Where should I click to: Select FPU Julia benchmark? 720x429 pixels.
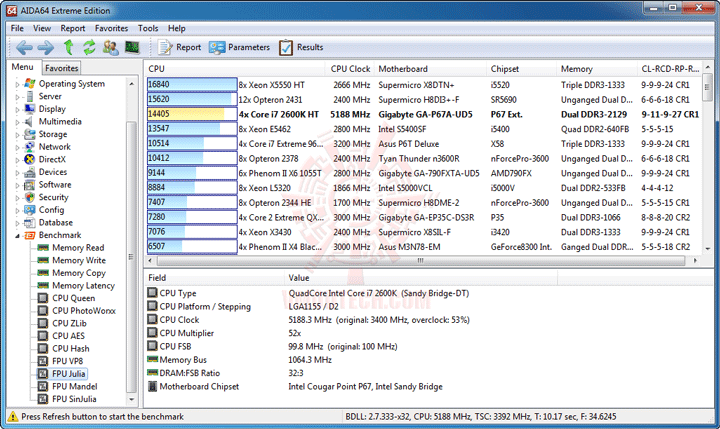coord(69,373)
